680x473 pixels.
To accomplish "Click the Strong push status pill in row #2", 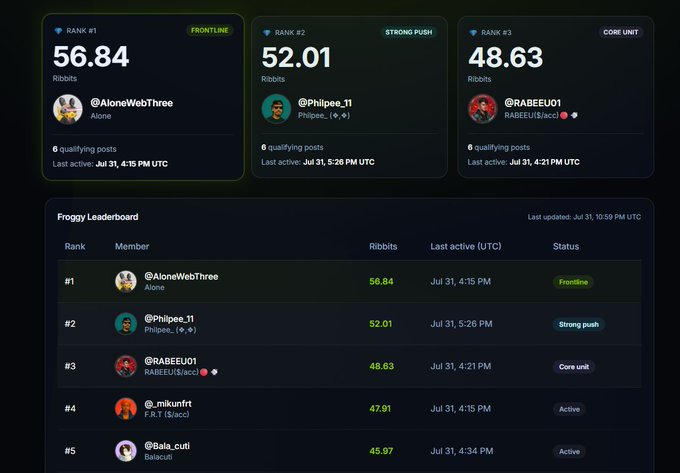I will point(579,324).
